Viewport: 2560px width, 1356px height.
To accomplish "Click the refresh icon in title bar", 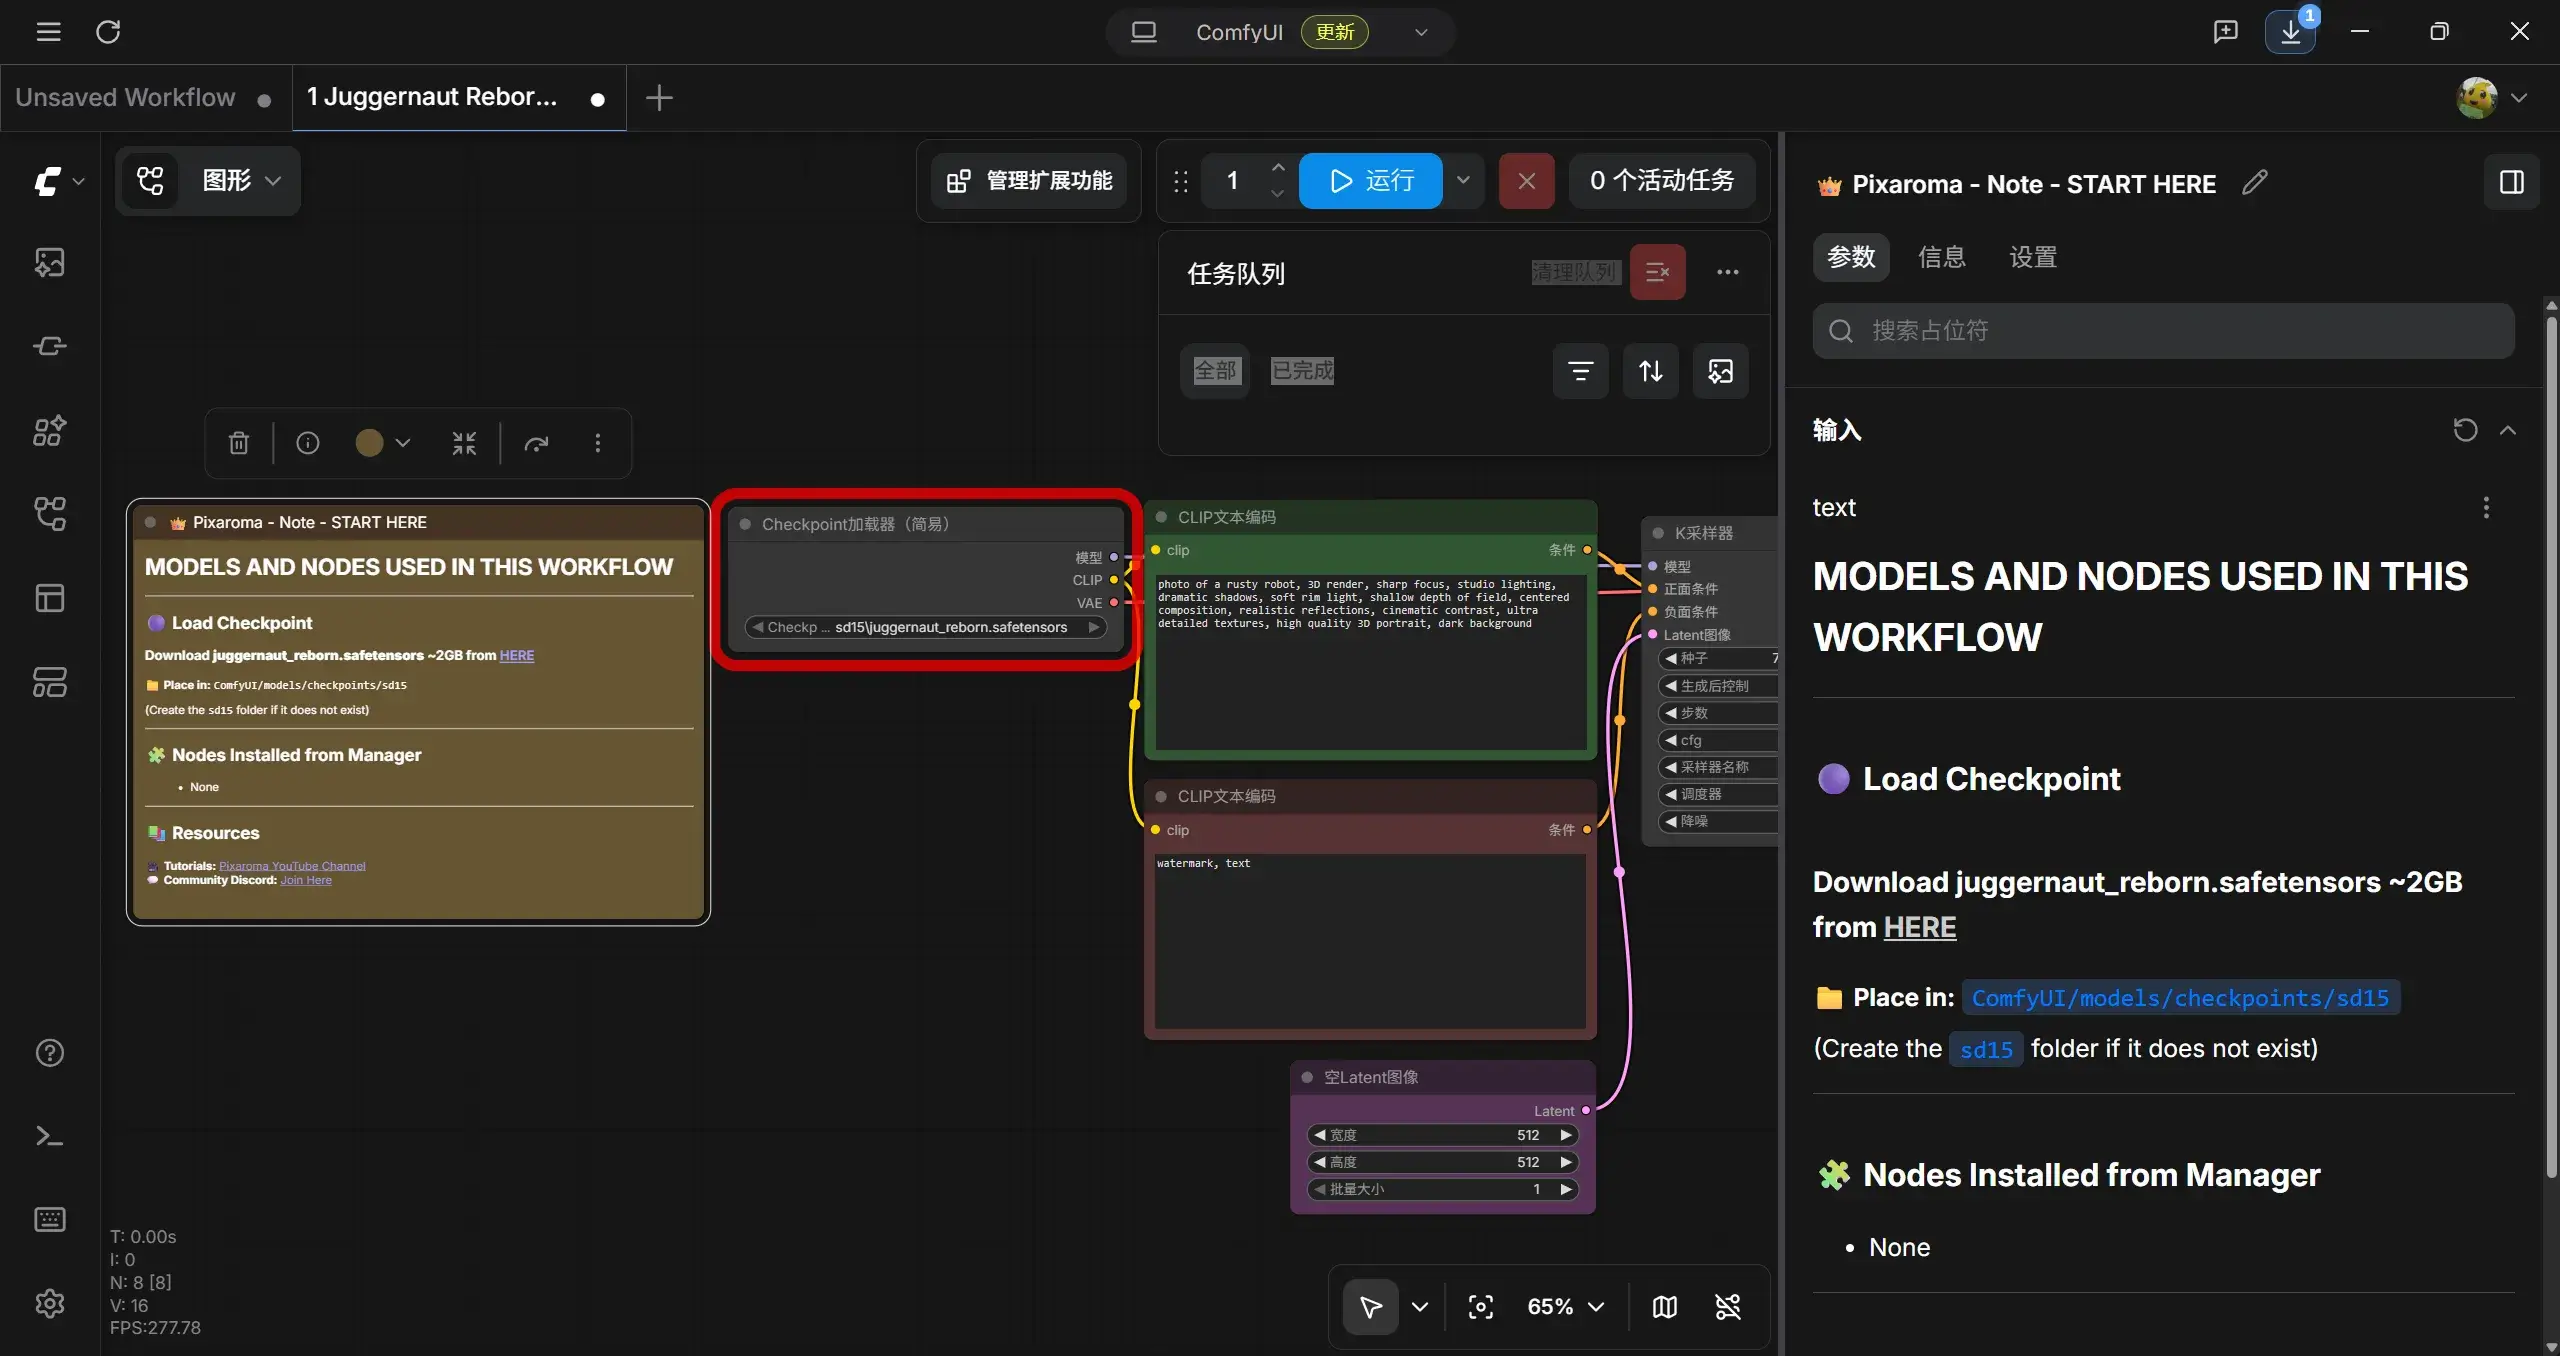I will (x=108, y=32).
